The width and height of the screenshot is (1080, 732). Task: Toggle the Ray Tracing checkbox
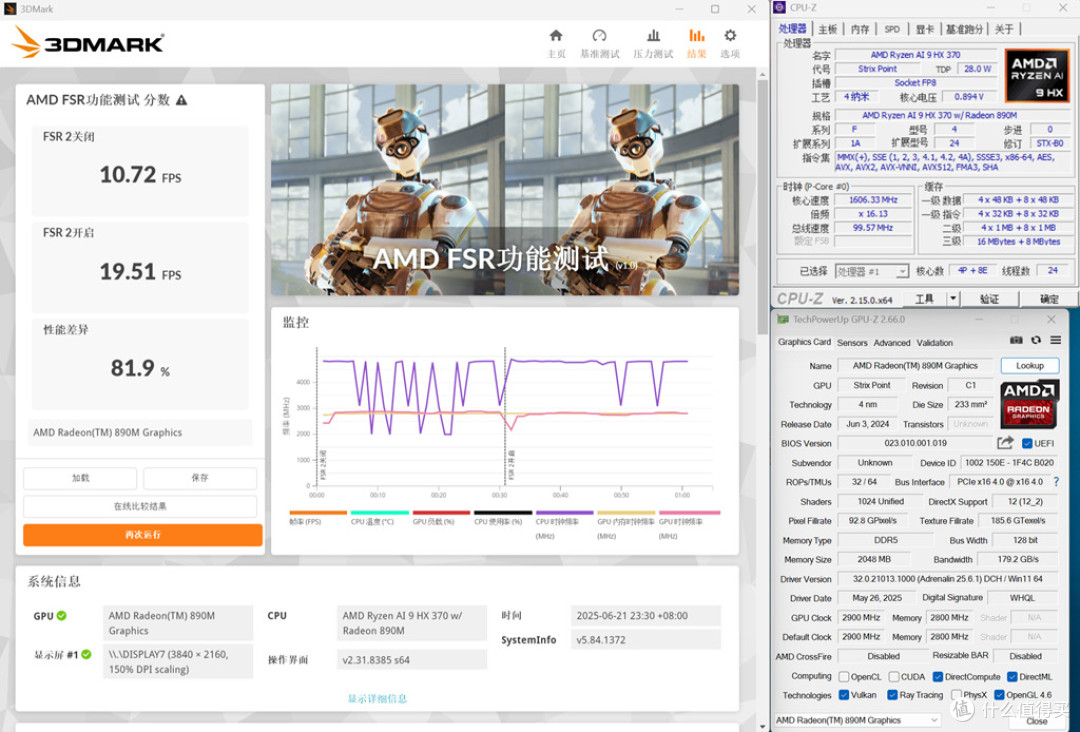[893, 695]
